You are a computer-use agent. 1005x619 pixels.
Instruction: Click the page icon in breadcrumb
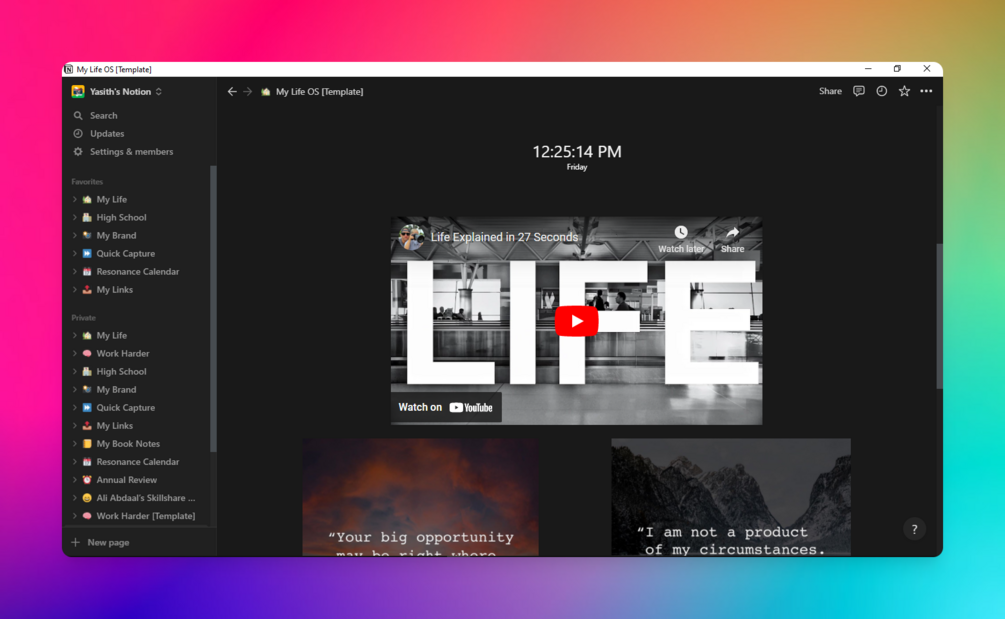pyautogui.click(x=265, y=92)
